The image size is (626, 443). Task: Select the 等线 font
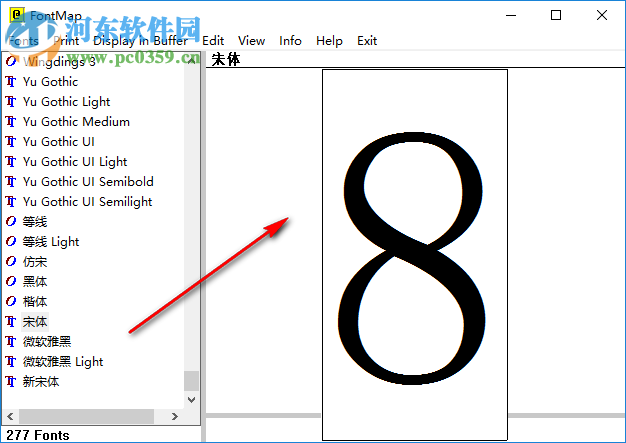click(35, 221)
